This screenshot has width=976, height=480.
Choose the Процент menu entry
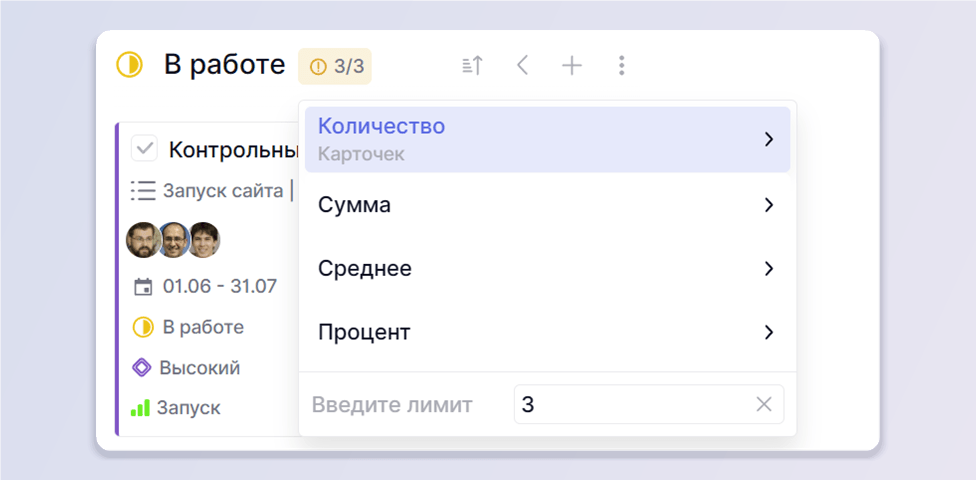[547, 332]
